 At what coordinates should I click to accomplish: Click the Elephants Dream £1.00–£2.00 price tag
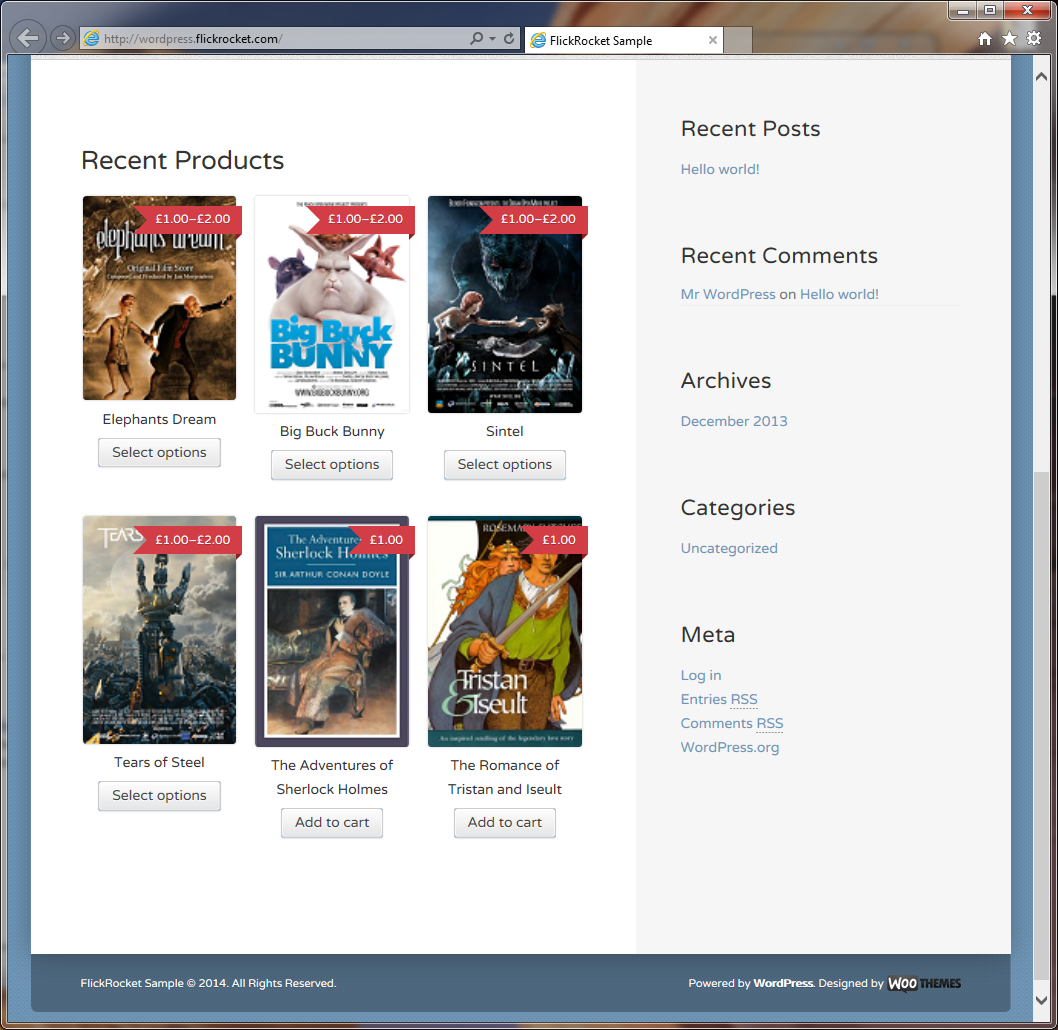188,219
